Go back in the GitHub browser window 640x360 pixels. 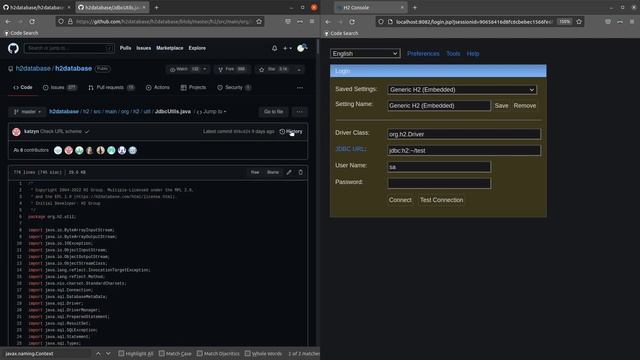point(8,21)
